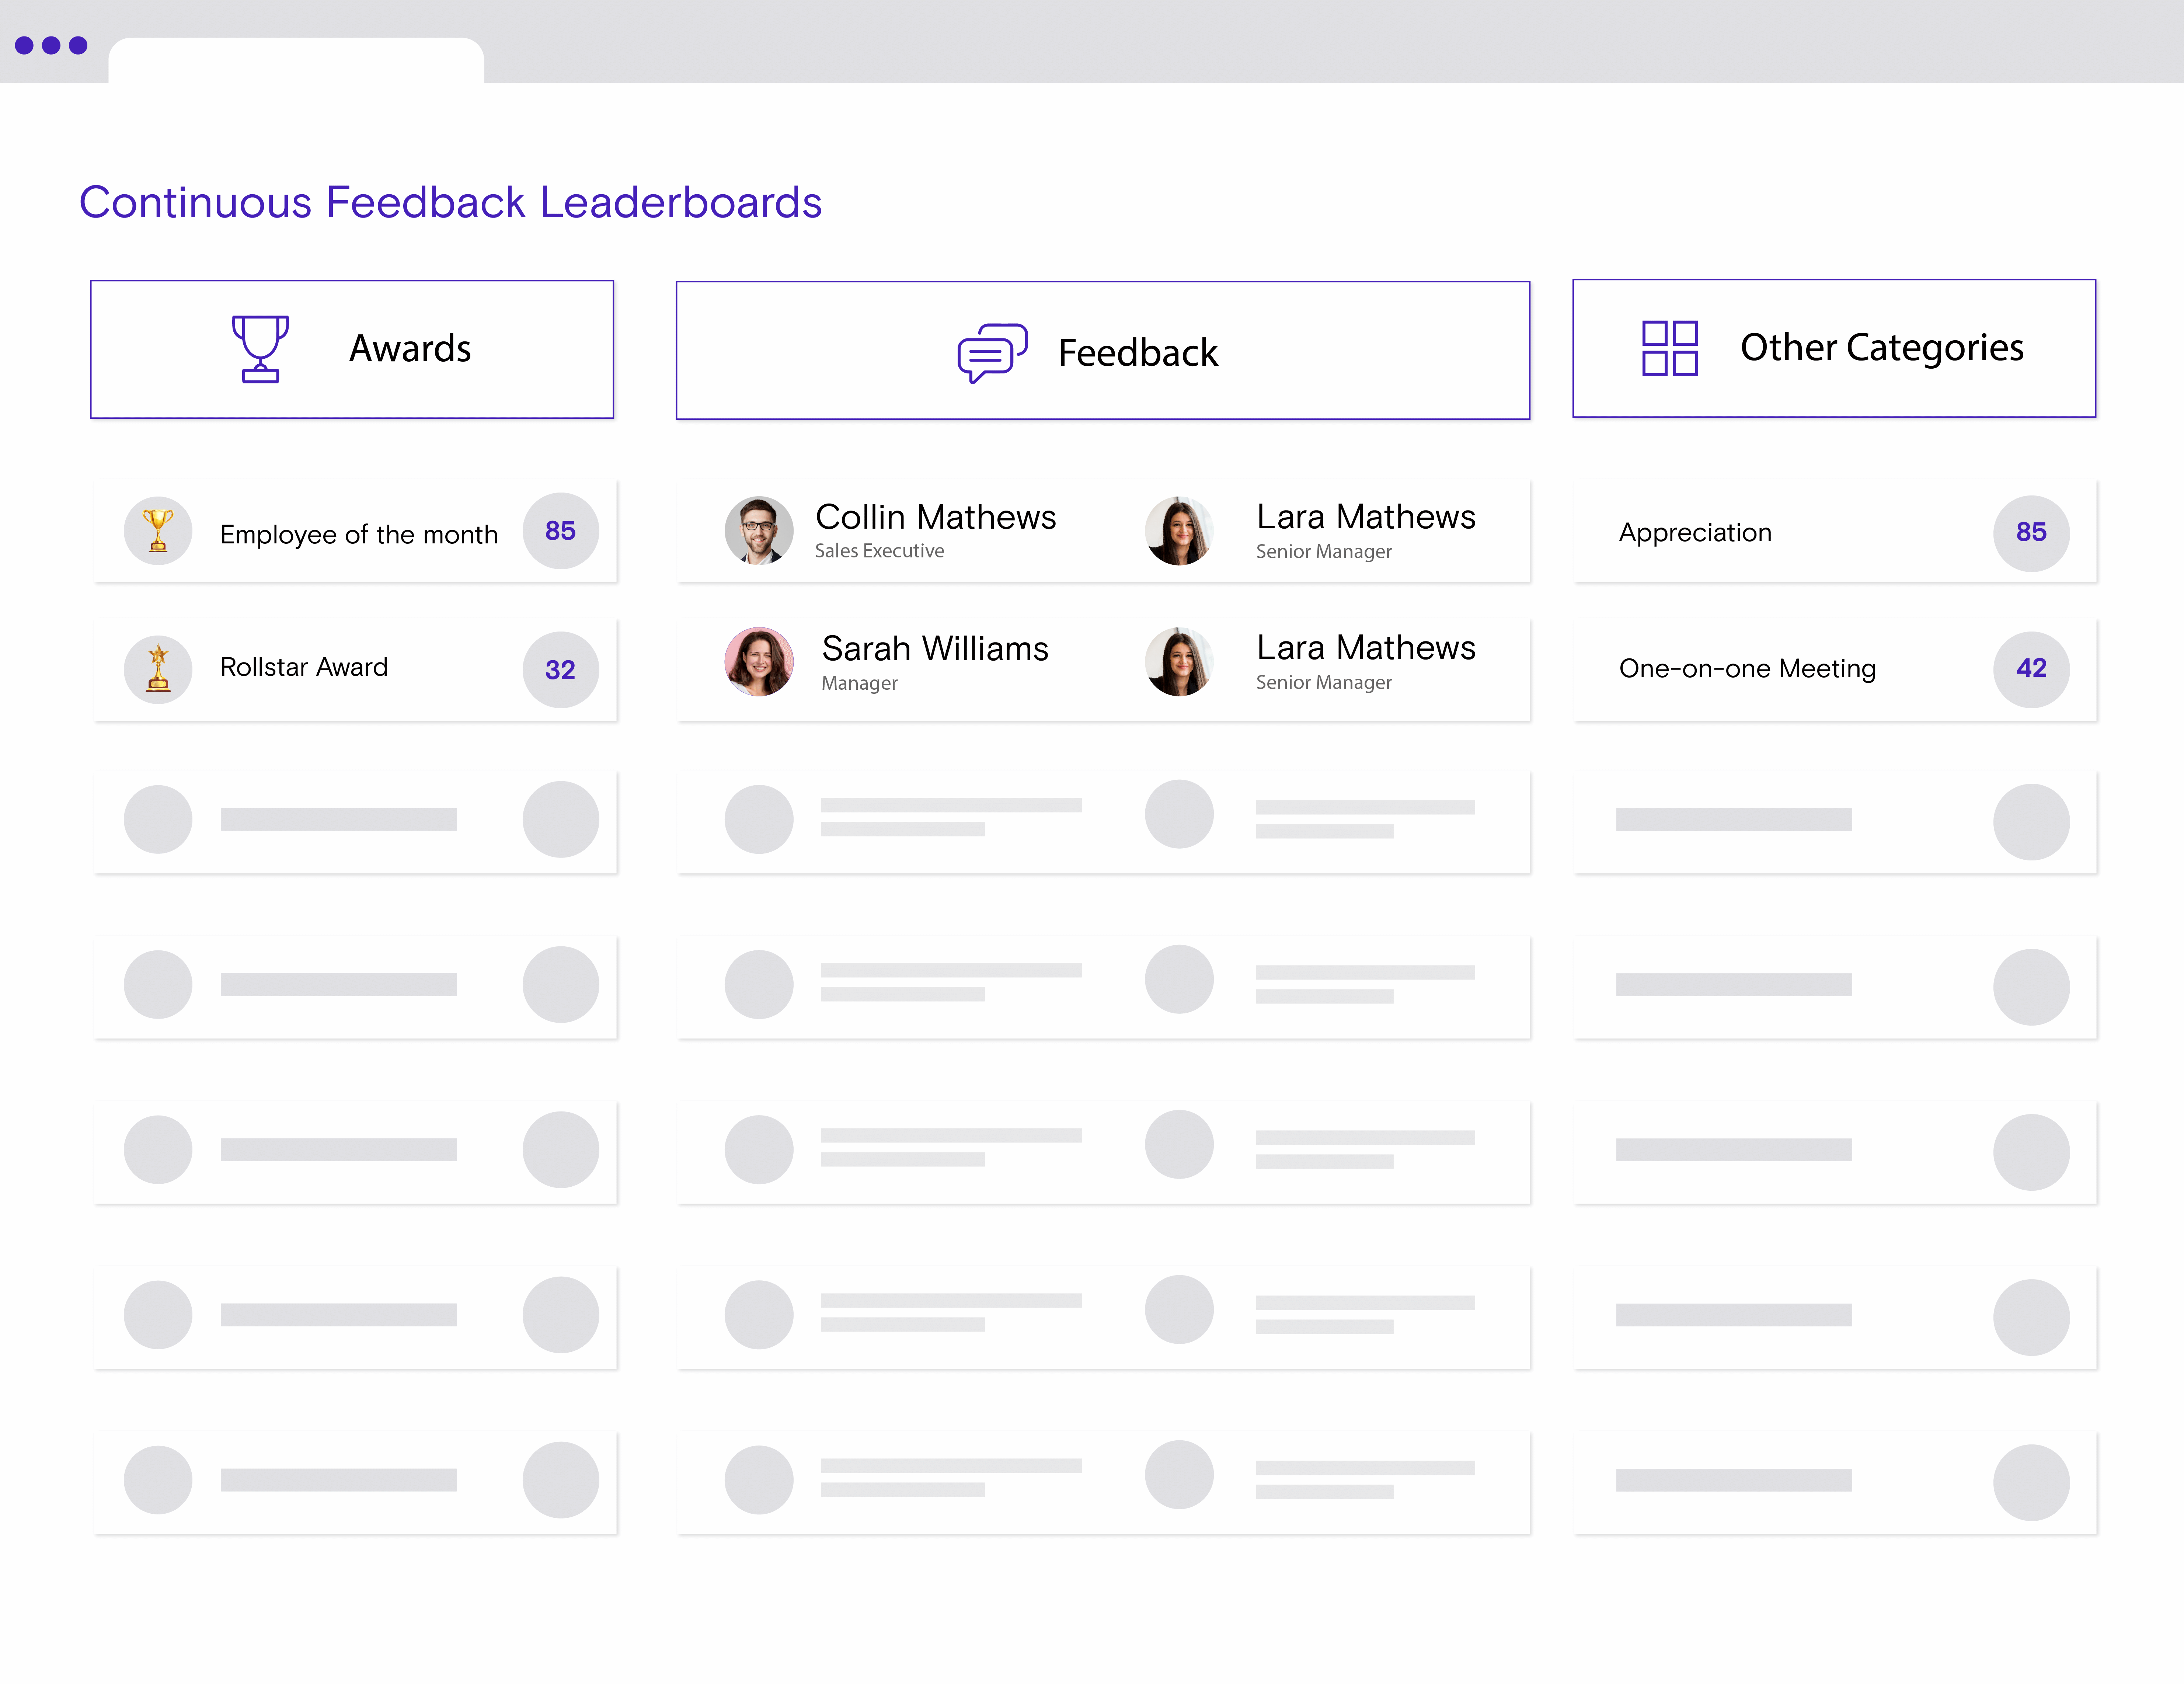Open Sarah Williams name link
The height and width of the screenshot is (1684, 2184).
[935, 649]
